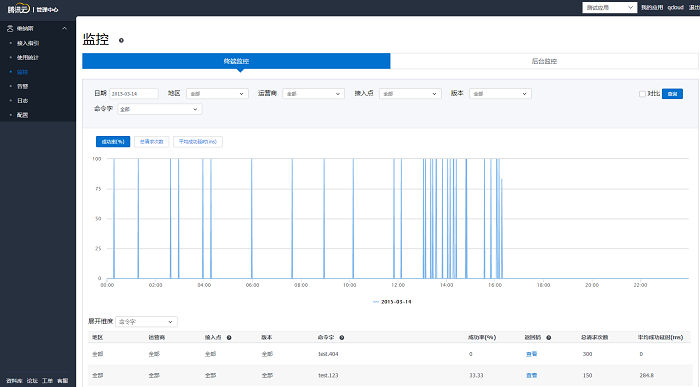Click the 我的应用 header link

[x=652, y=8]
